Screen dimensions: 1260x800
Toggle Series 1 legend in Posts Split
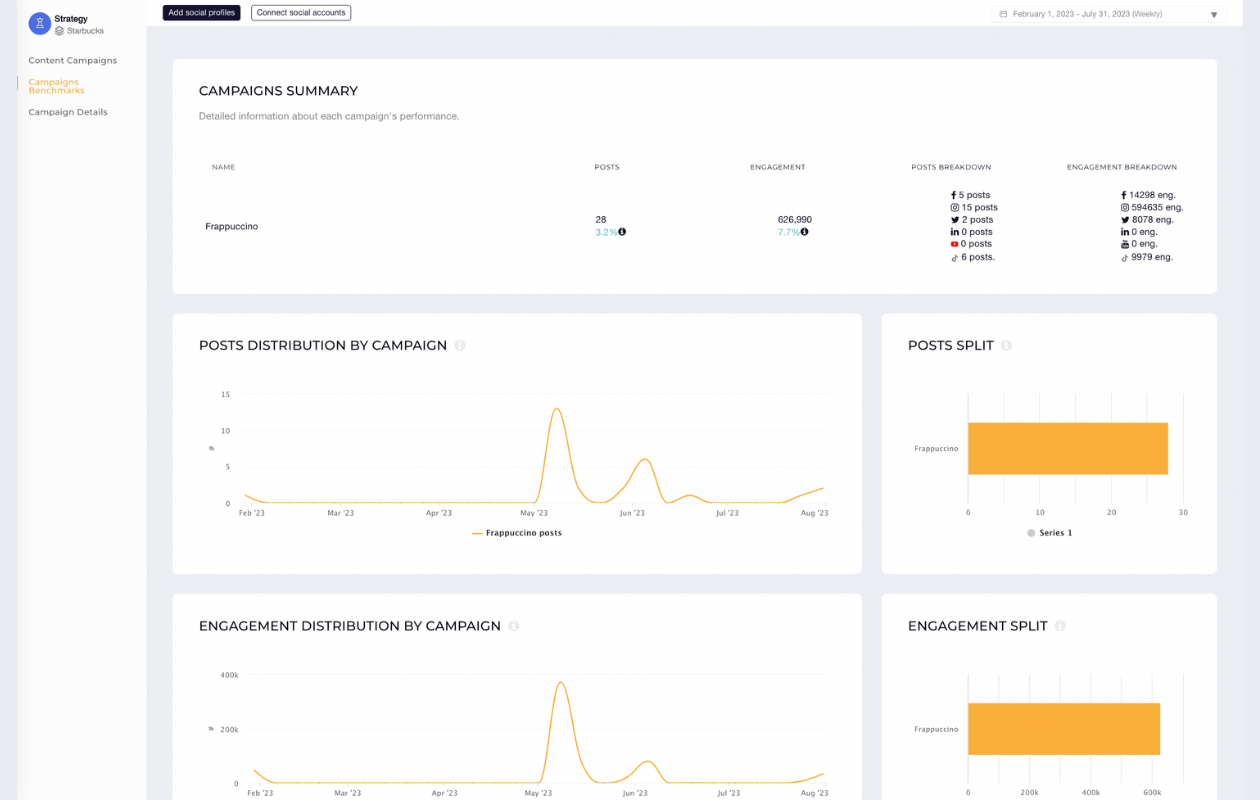click(x=1049, y=533)
